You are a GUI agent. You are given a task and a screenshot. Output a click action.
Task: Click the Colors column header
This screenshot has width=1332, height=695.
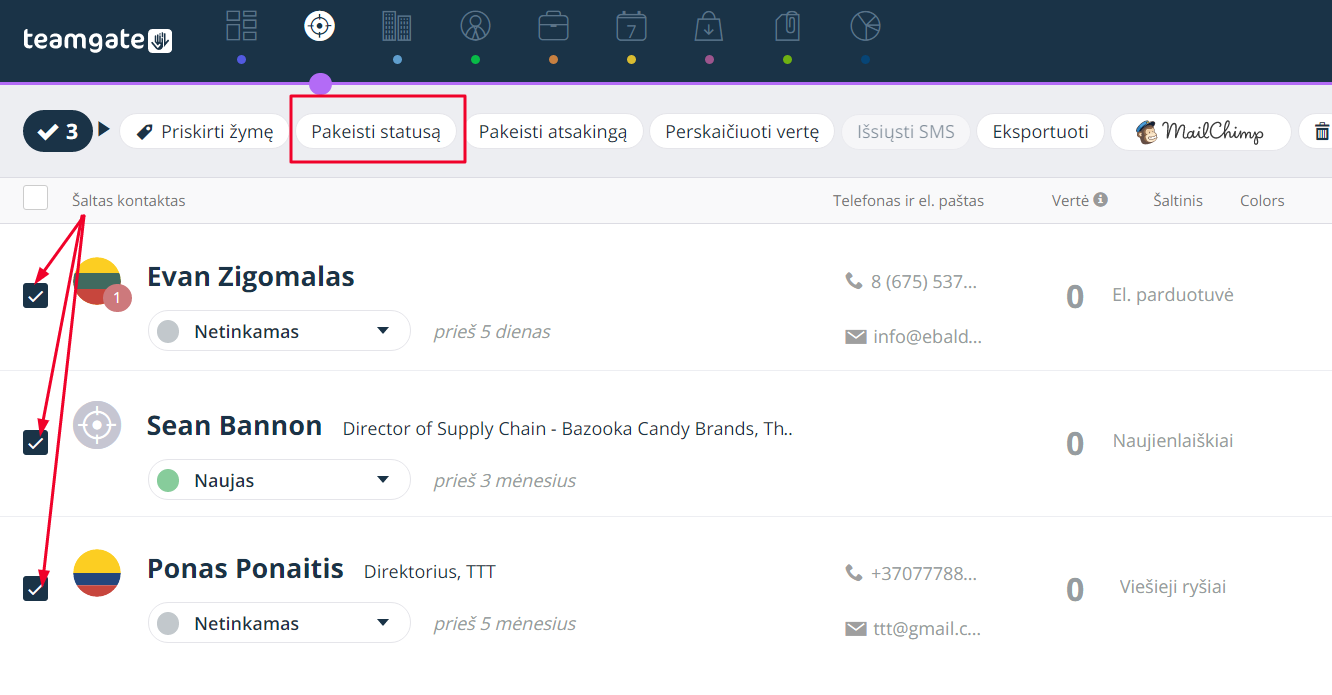tap(1262, 200)
